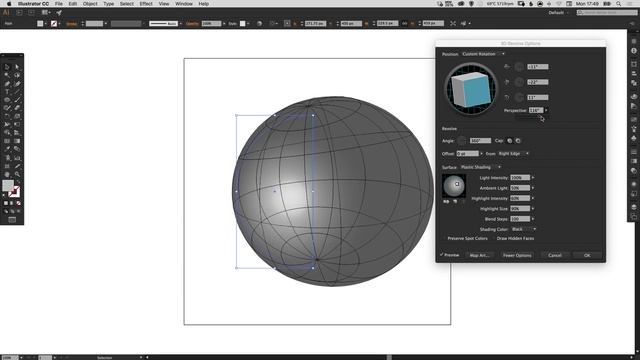This screenshot has height=360, width=640.
Task: Click the fill color swatch in control bar
Action: point(40,24)
